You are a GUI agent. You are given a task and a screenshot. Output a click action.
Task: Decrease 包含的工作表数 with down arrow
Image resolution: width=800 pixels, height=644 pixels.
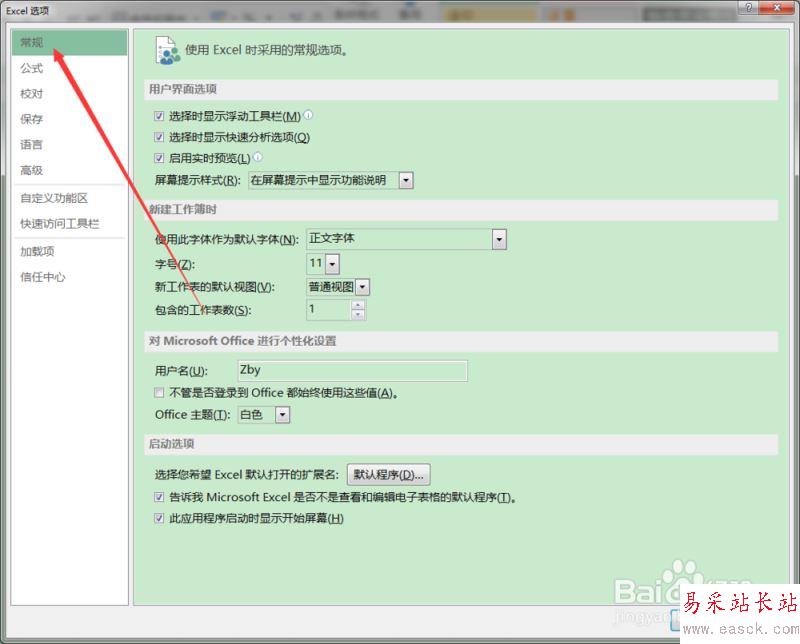[x=358, y=314]
